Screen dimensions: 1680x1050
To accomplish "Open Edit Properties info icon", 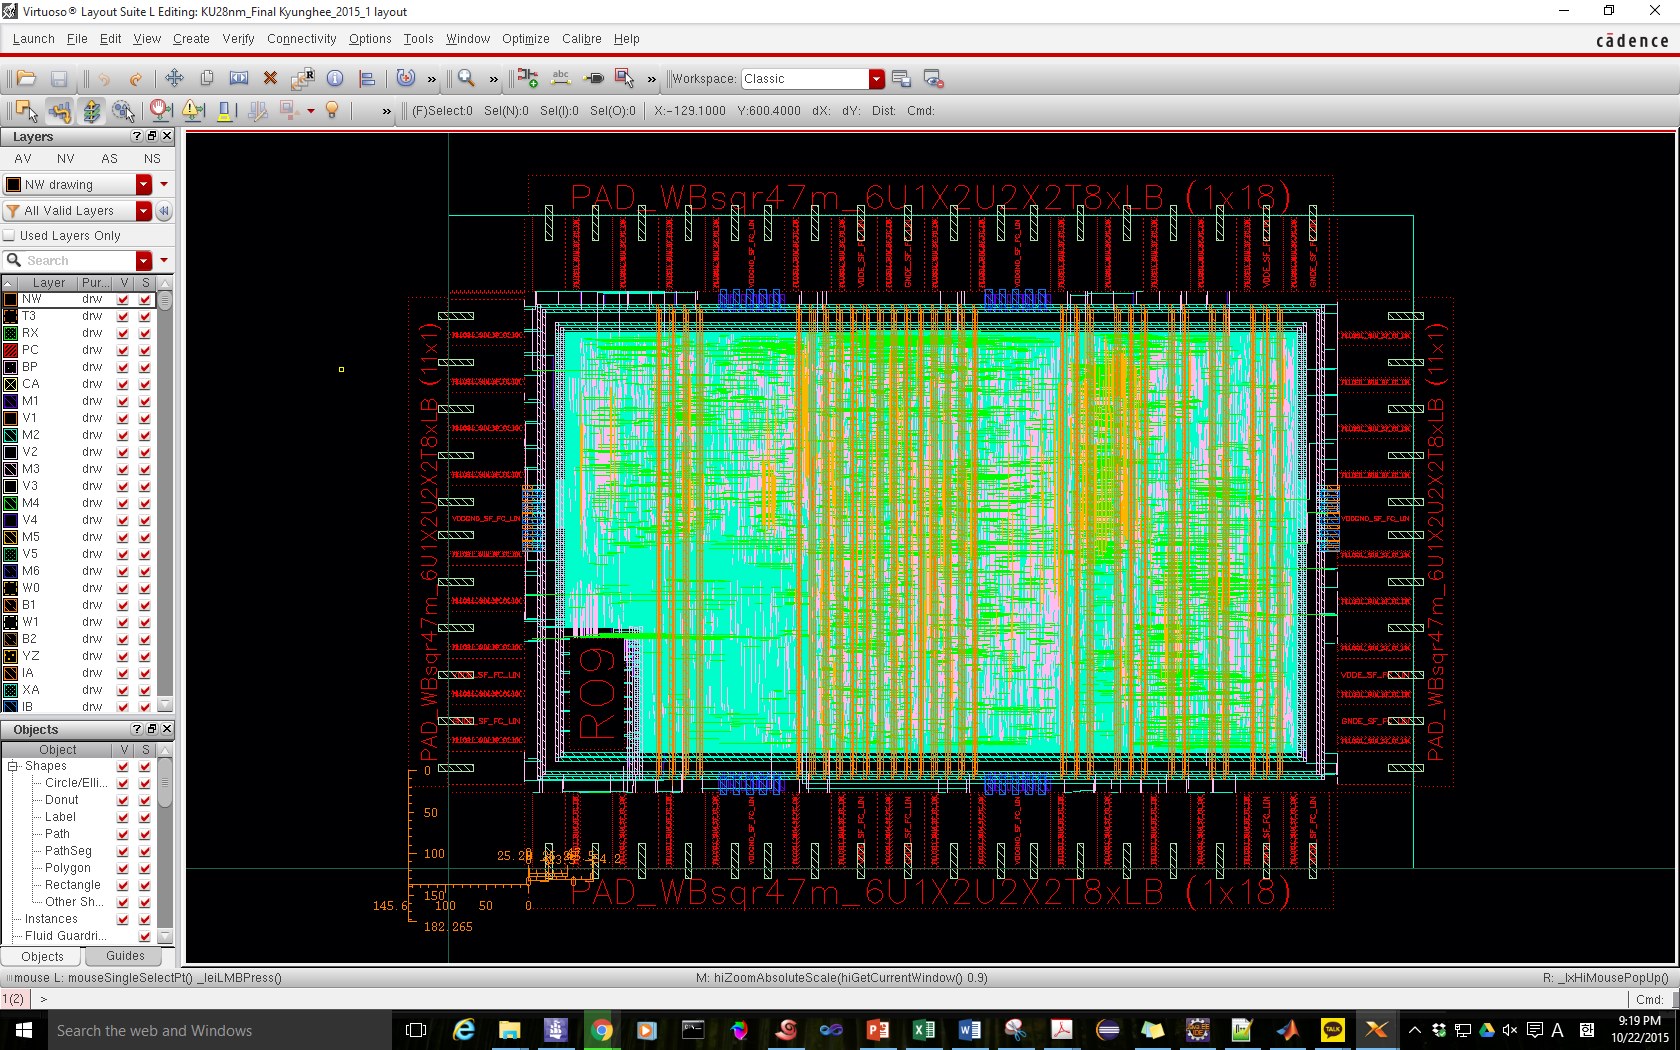I will click(x=335, y=78).
